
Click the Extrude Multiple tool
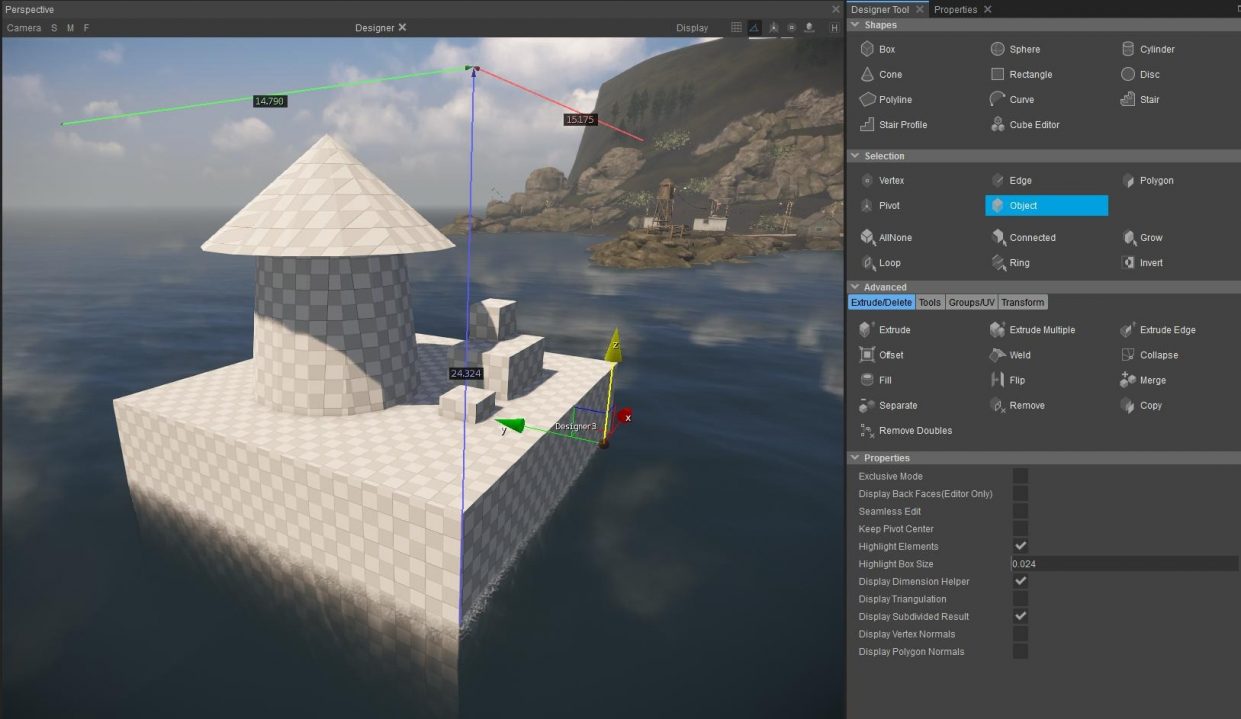[x=1033, y=329]
